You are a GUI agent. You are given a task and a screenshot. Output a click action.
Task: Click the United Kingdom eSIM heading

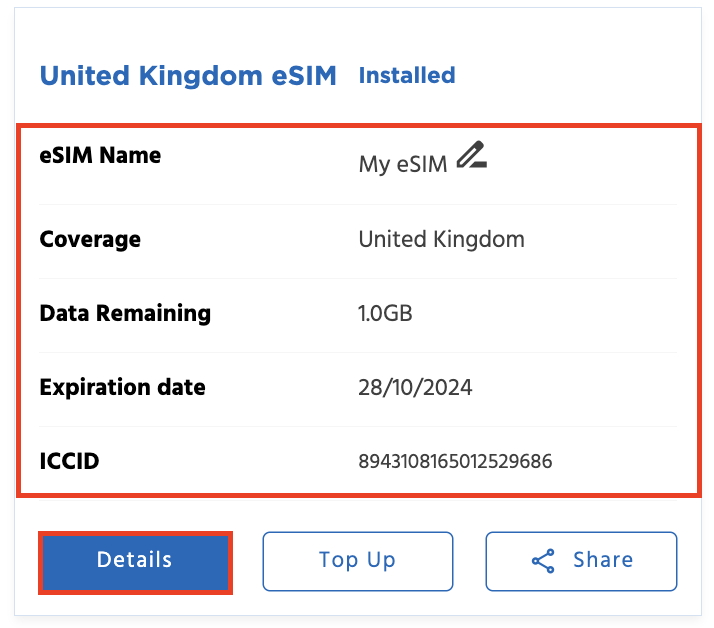pos(188,75)
